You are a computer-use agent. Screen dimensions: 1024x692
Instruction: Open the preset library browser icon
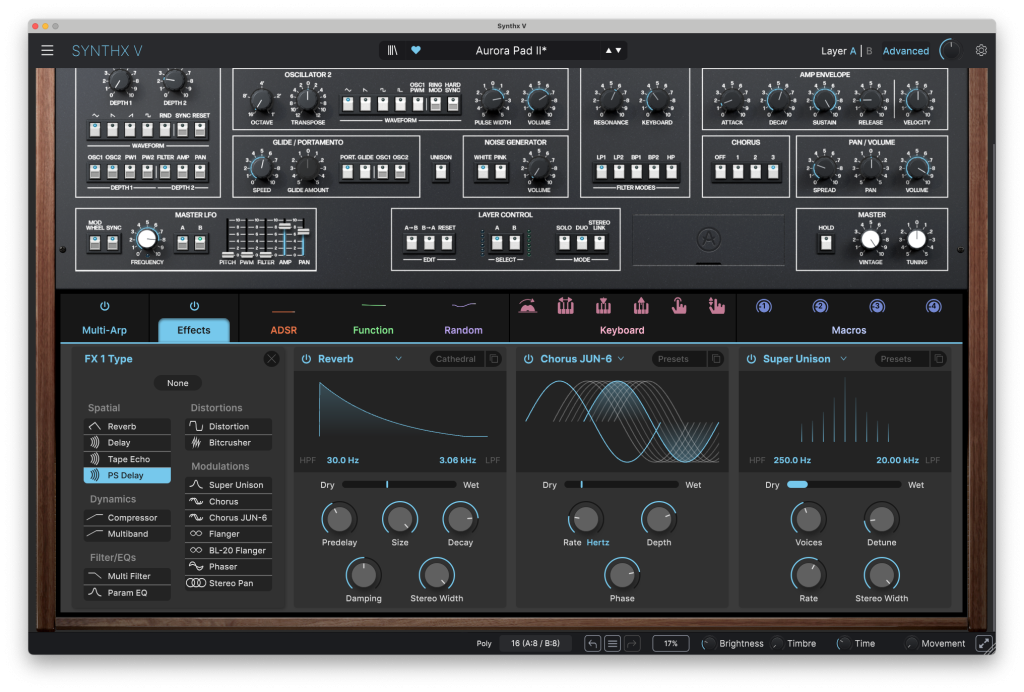pyautogui.click(x=392, y=50)
